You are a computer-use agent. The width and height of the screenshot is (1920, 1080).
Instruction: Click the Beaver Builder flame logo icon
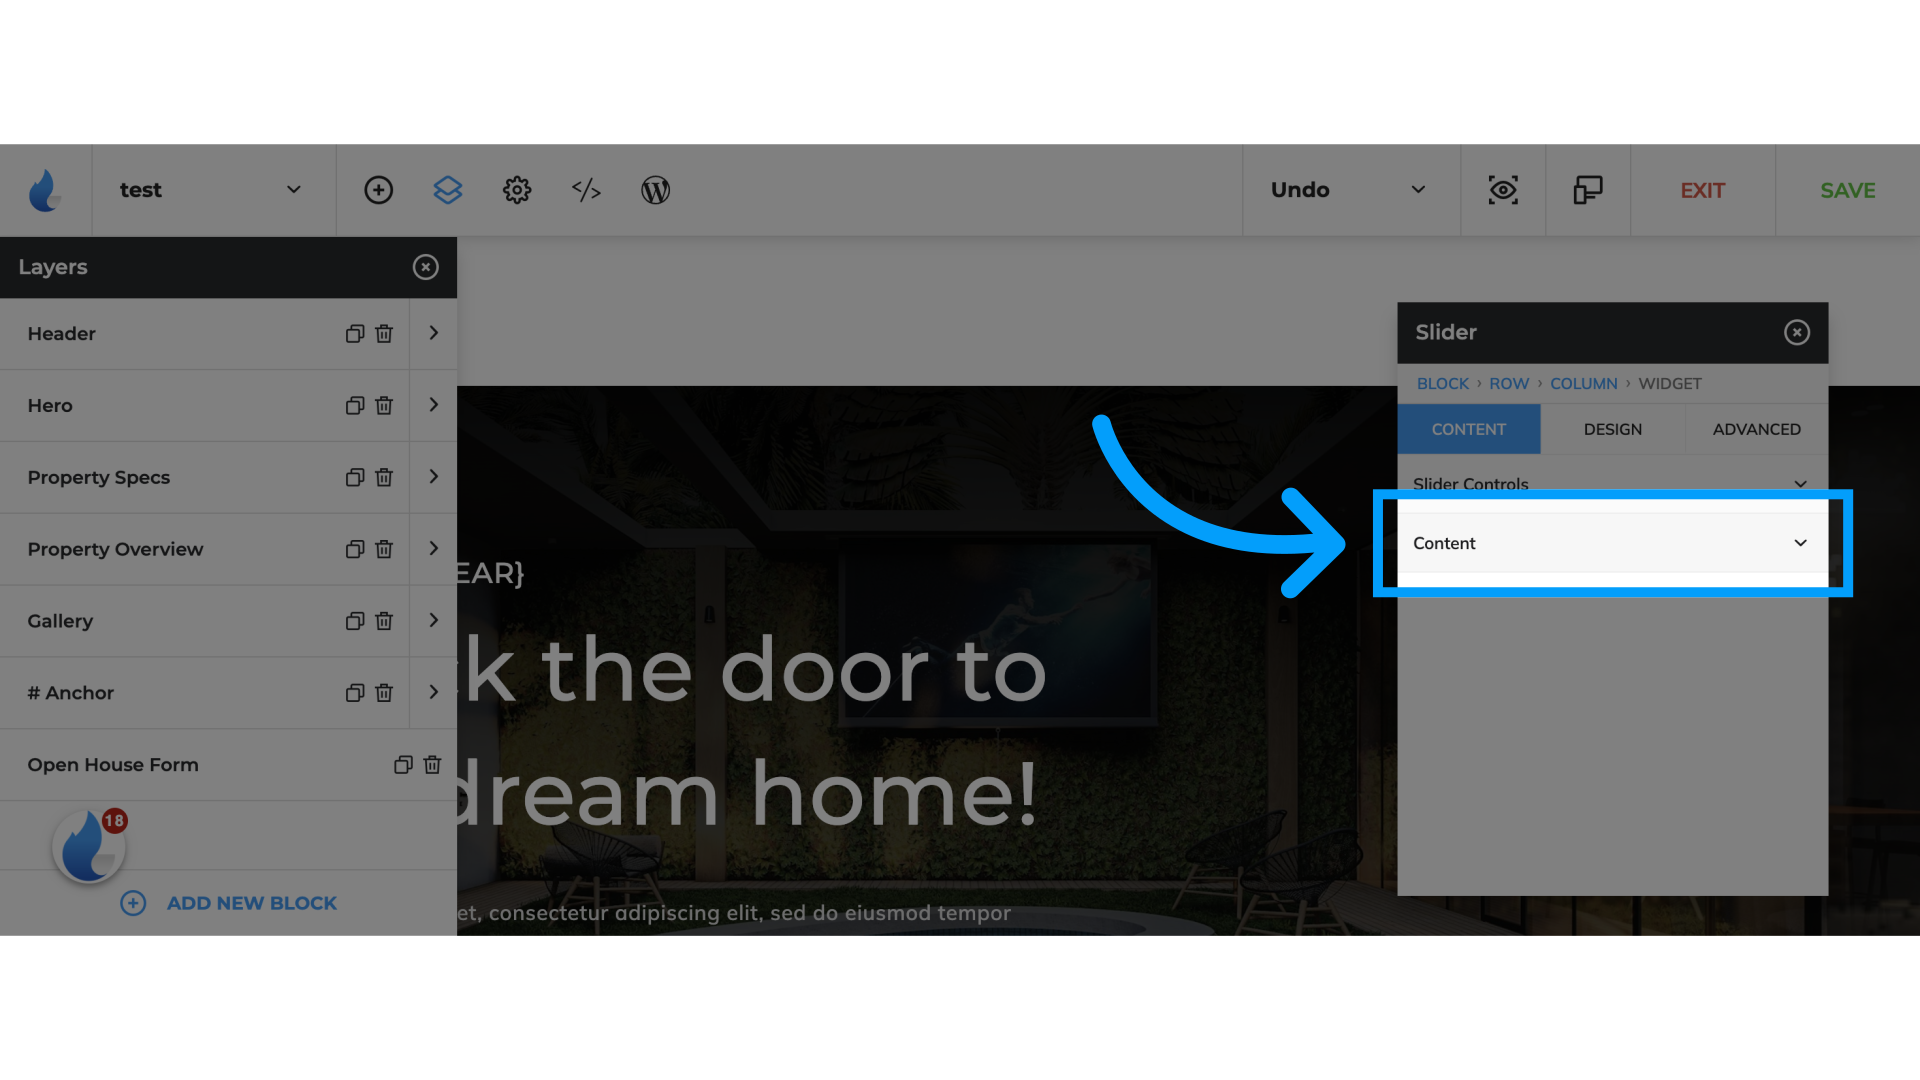tap(45, 190)
